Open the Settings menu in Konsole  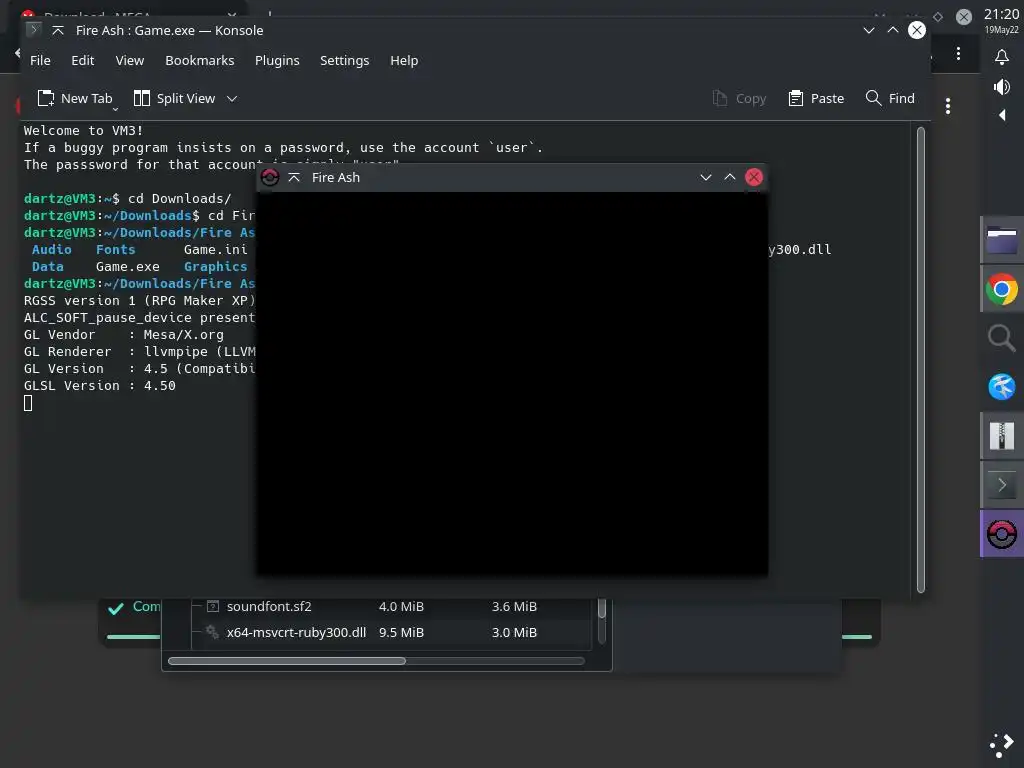[344, 60]
